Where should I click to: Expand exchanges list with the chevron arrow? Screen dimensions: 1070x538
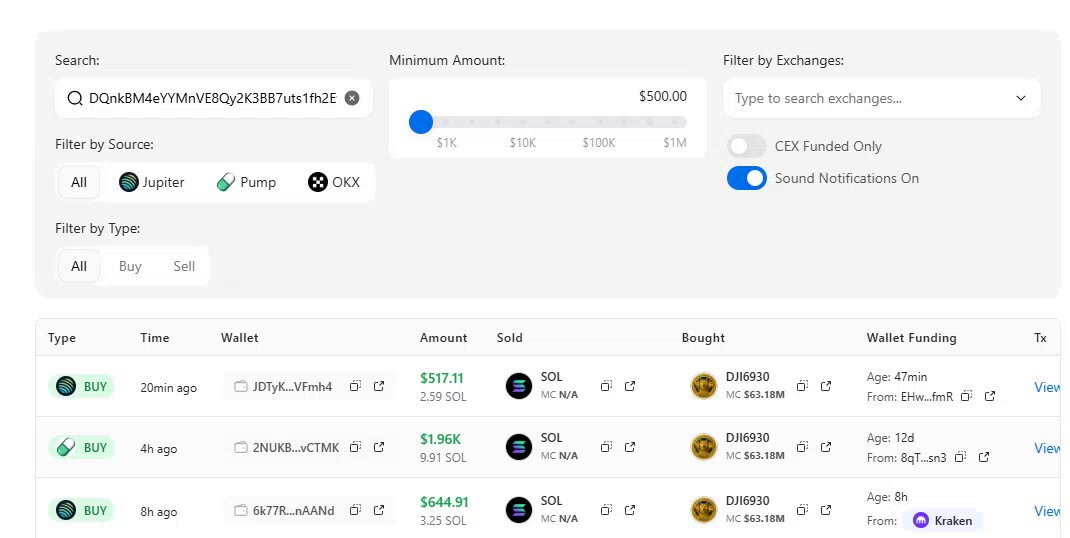(1021, 98)
